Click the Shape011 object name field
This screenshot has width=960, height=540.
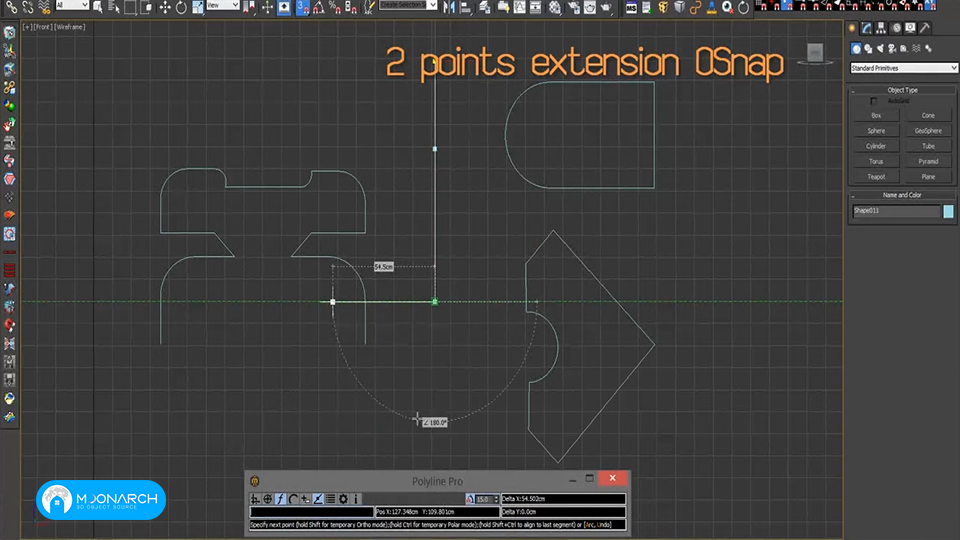[896, 211]
